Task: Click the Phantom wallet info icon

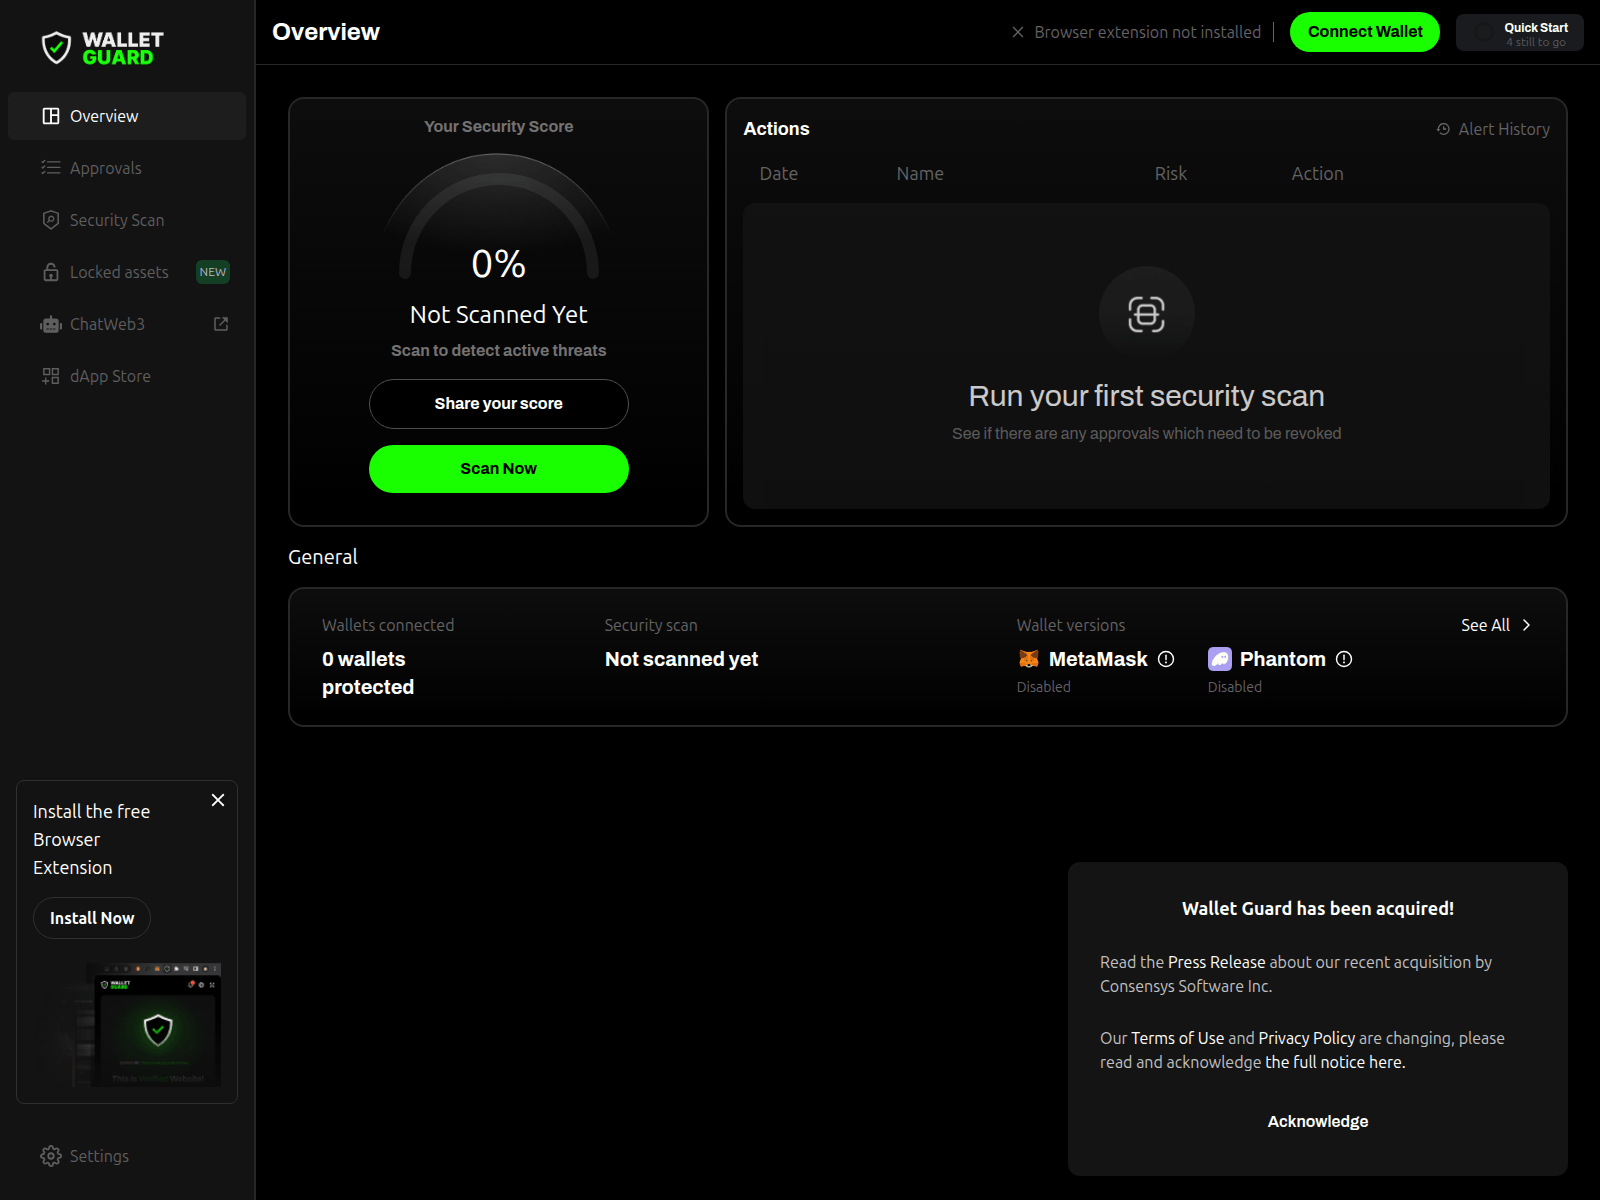Action: coord(1345,659)
